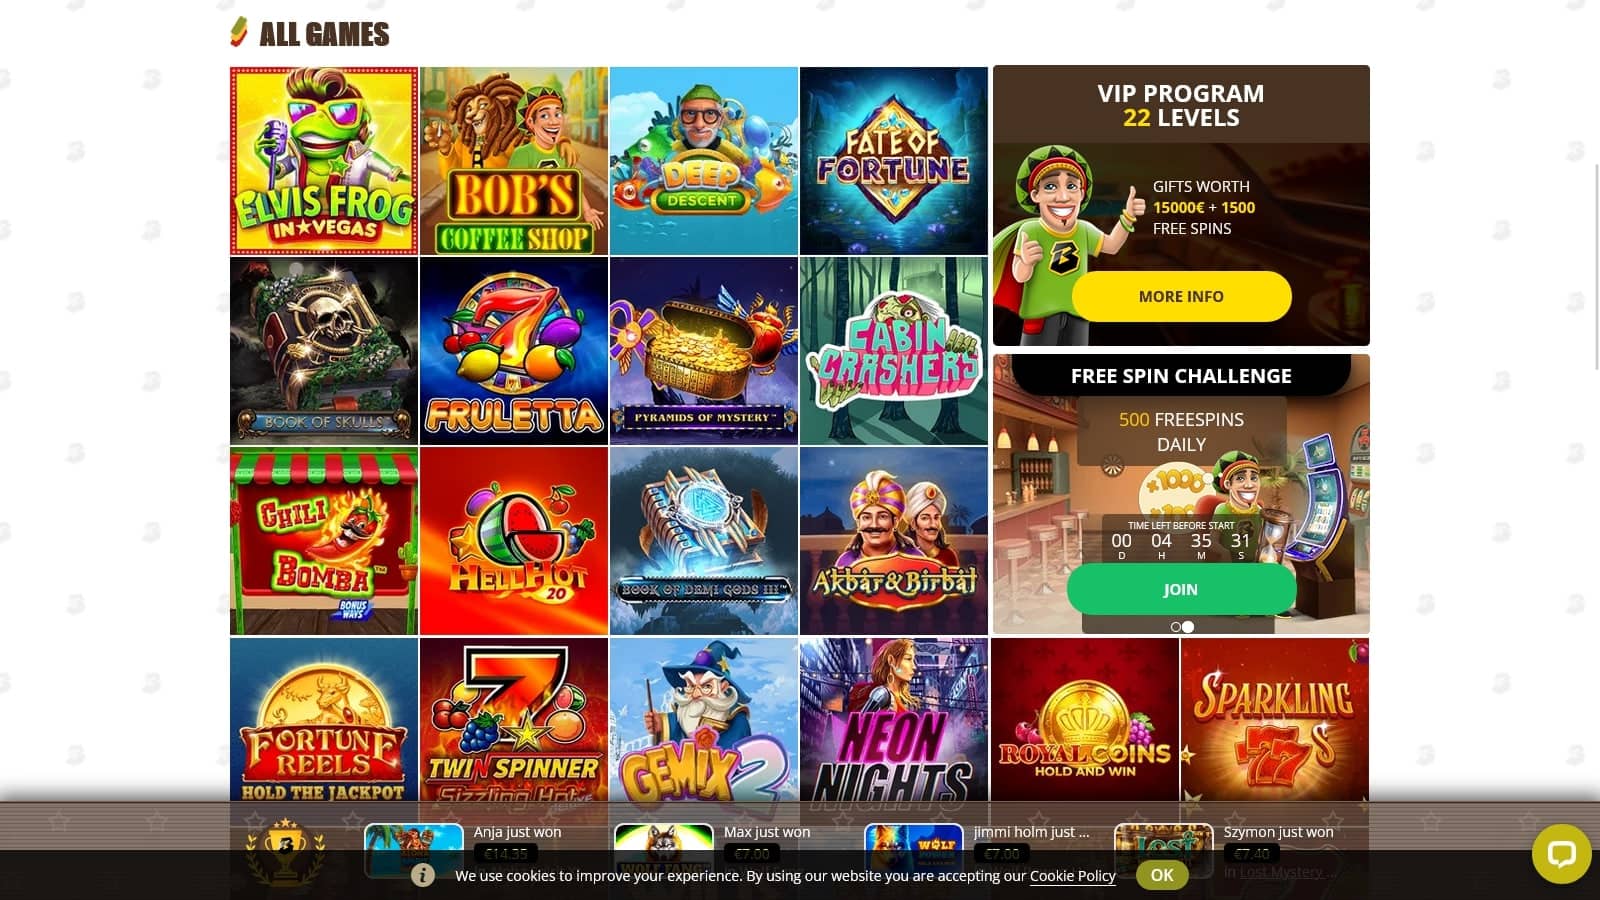1600x900 pixels.
Task: Open the Deep Descent game tile
Action: click(704, 161)
